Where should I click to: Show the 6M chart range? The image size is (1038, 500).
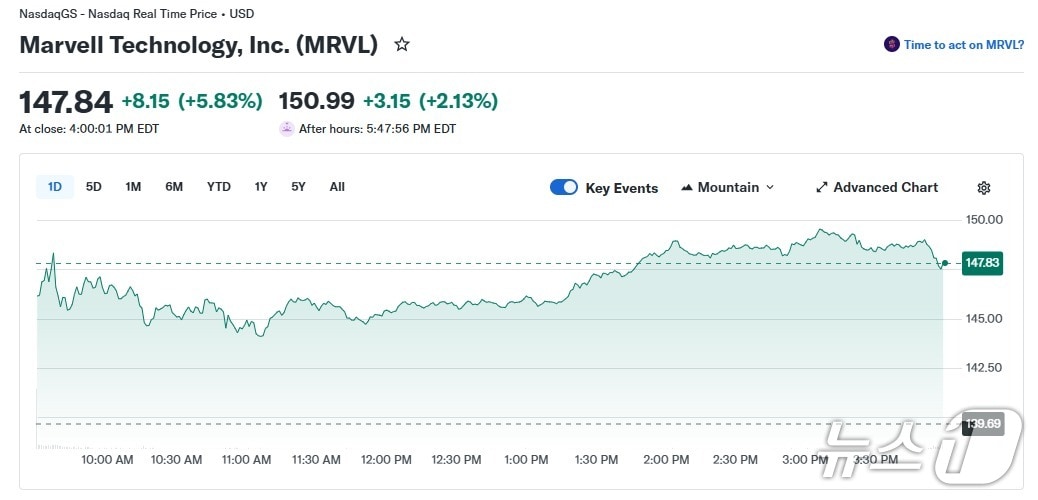174,187
